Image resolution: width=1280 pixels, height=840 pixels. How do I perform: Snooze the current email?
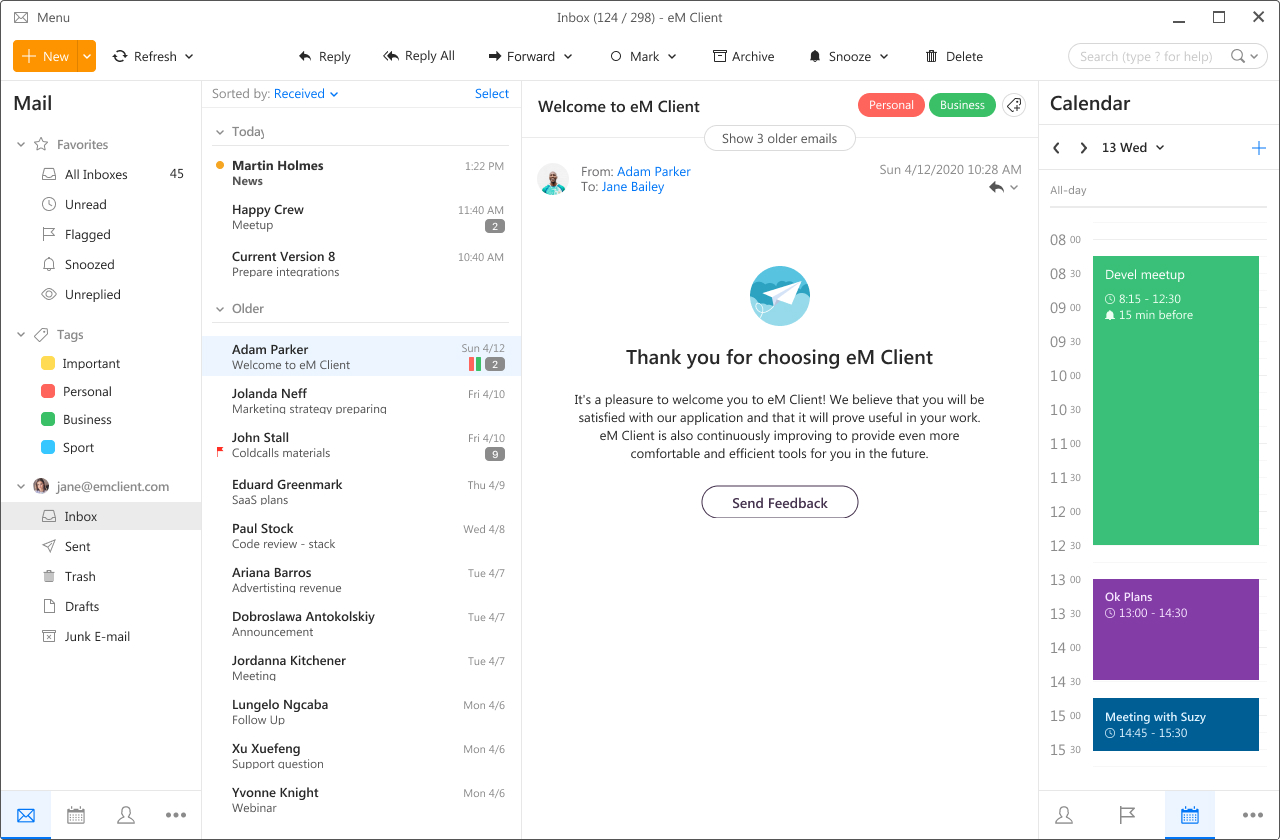click(840, 56)
